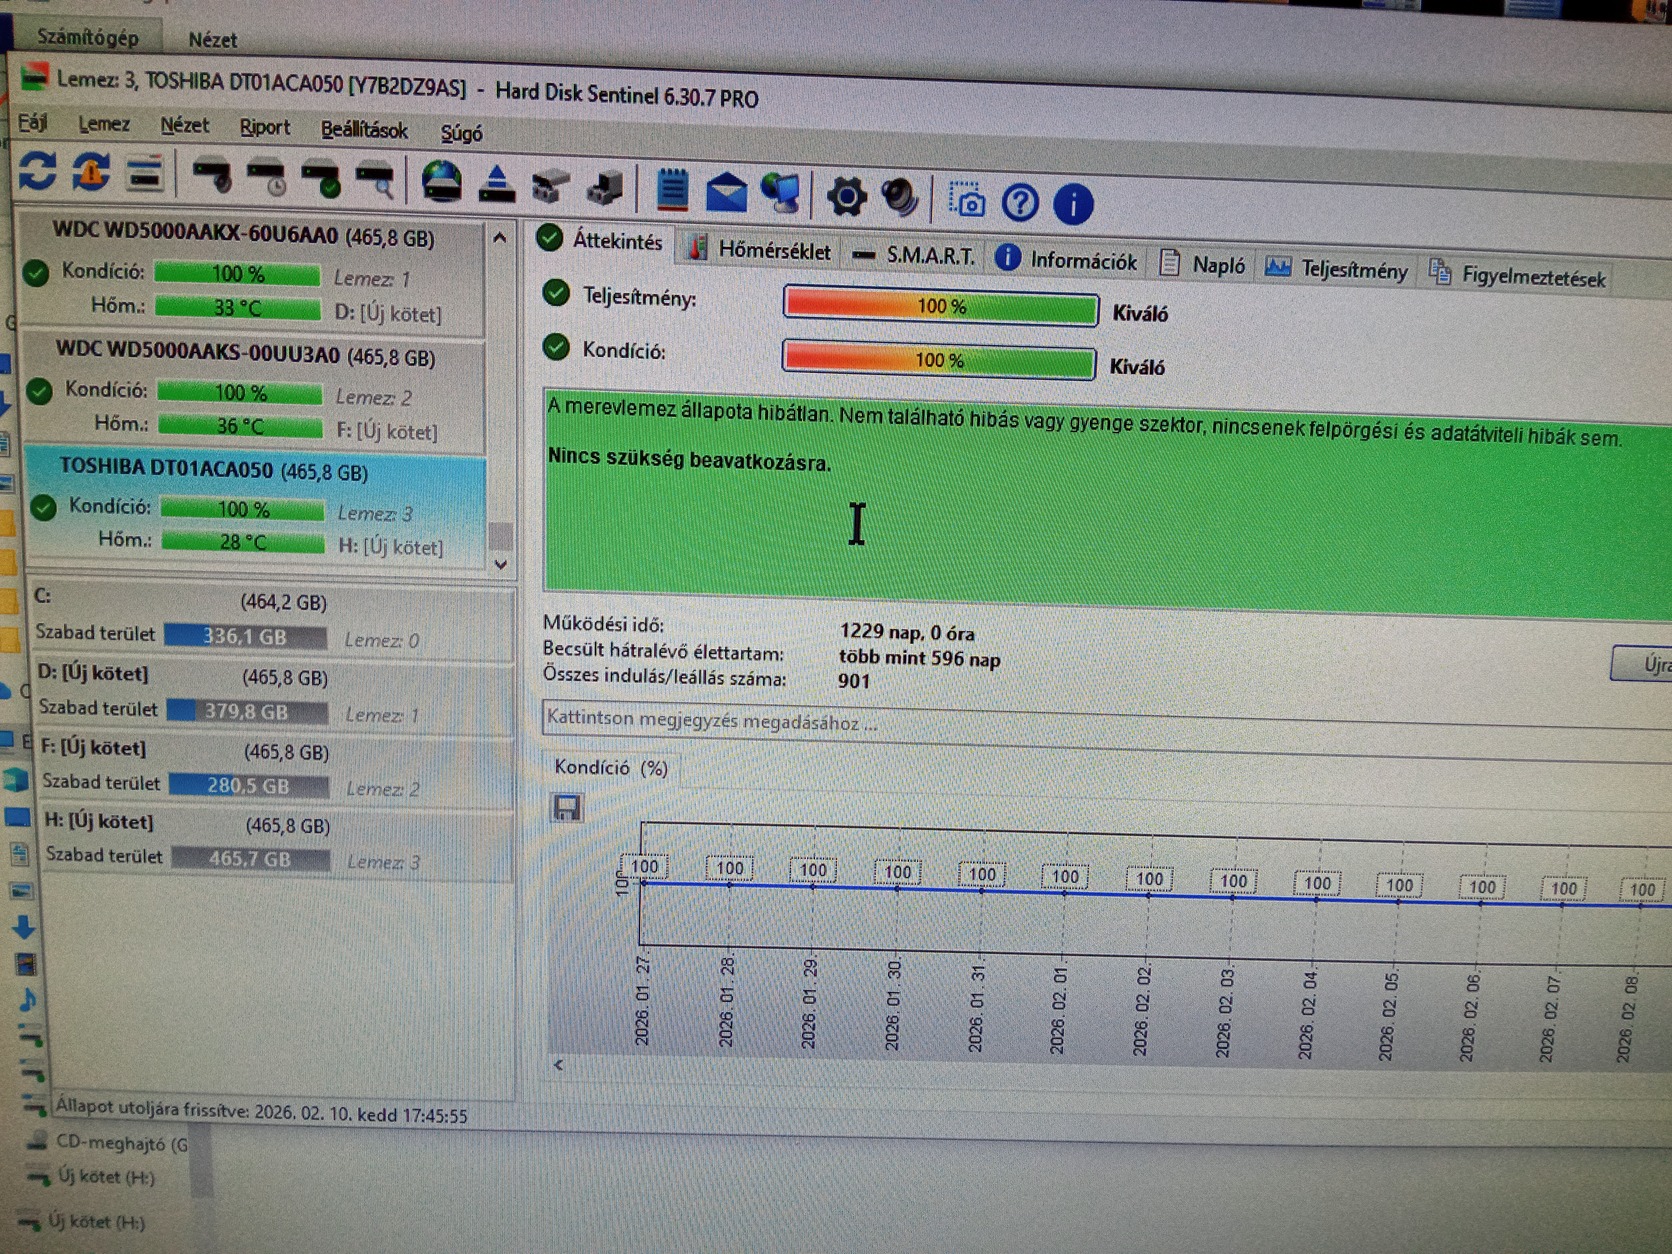Screen dimensions: 1672x1254
Task: Click the dashed camera screenshot icon
Action: click(x=967, y=200)
